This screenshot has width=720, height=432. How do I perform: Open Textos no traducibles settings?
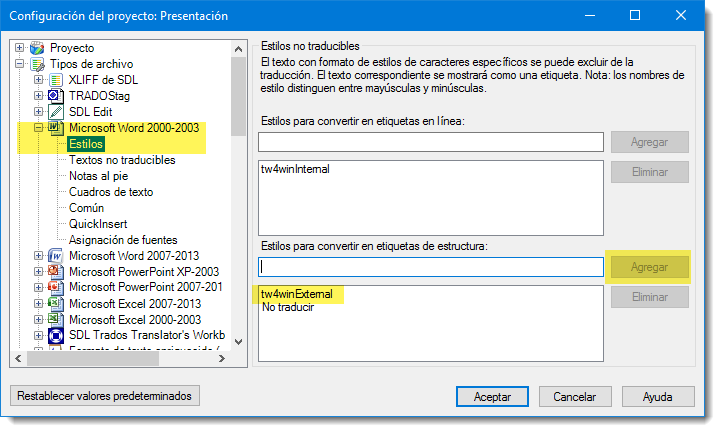122,160
